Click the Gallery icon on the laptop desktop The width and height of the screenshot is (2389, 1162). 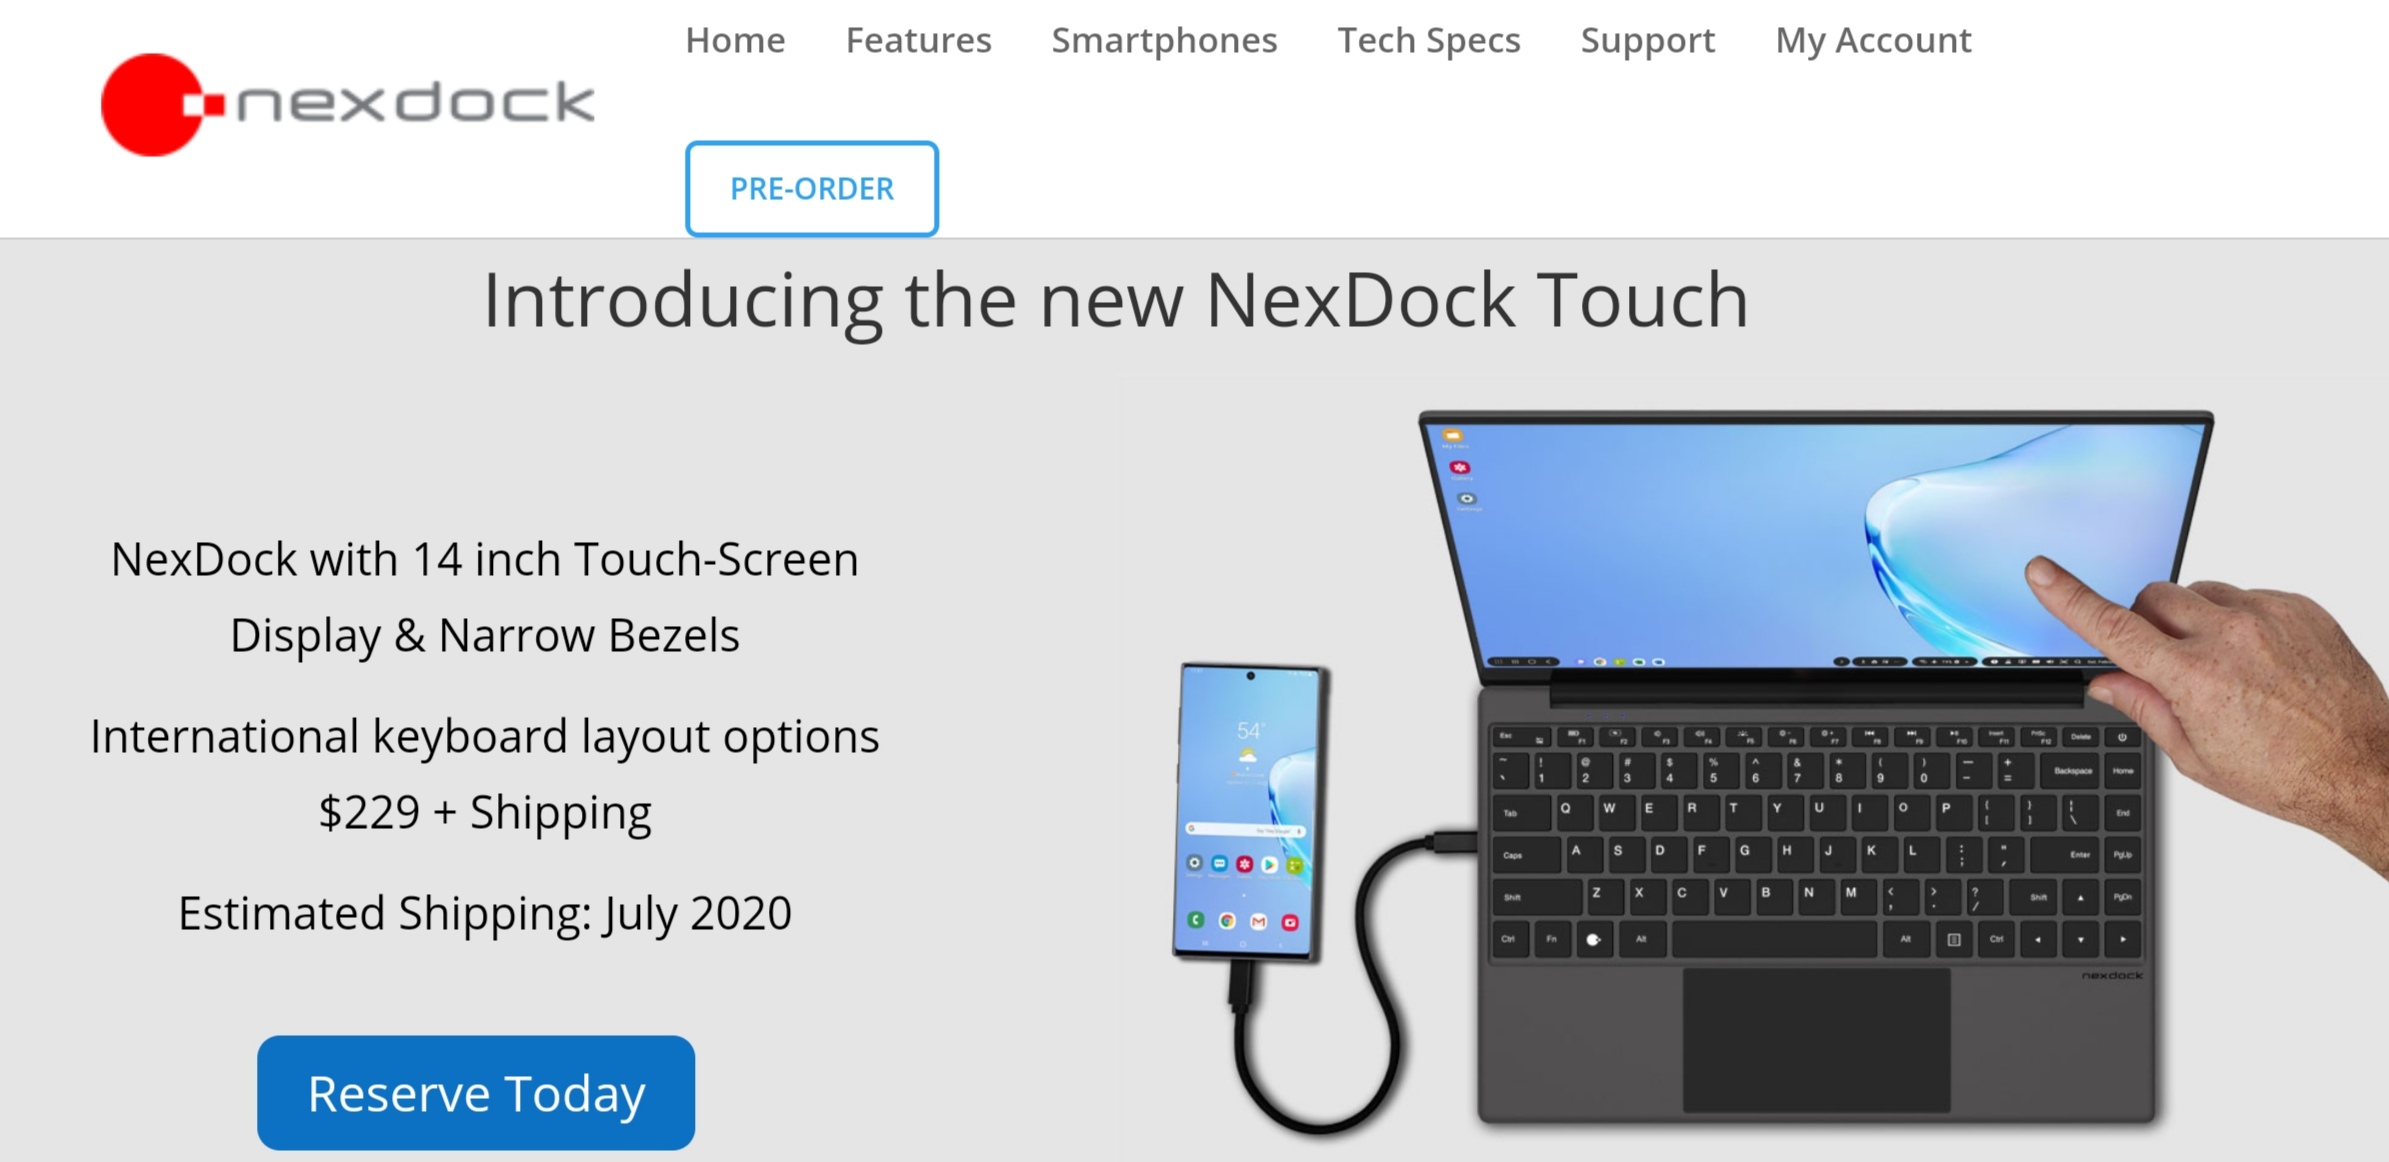(1460, 468)
